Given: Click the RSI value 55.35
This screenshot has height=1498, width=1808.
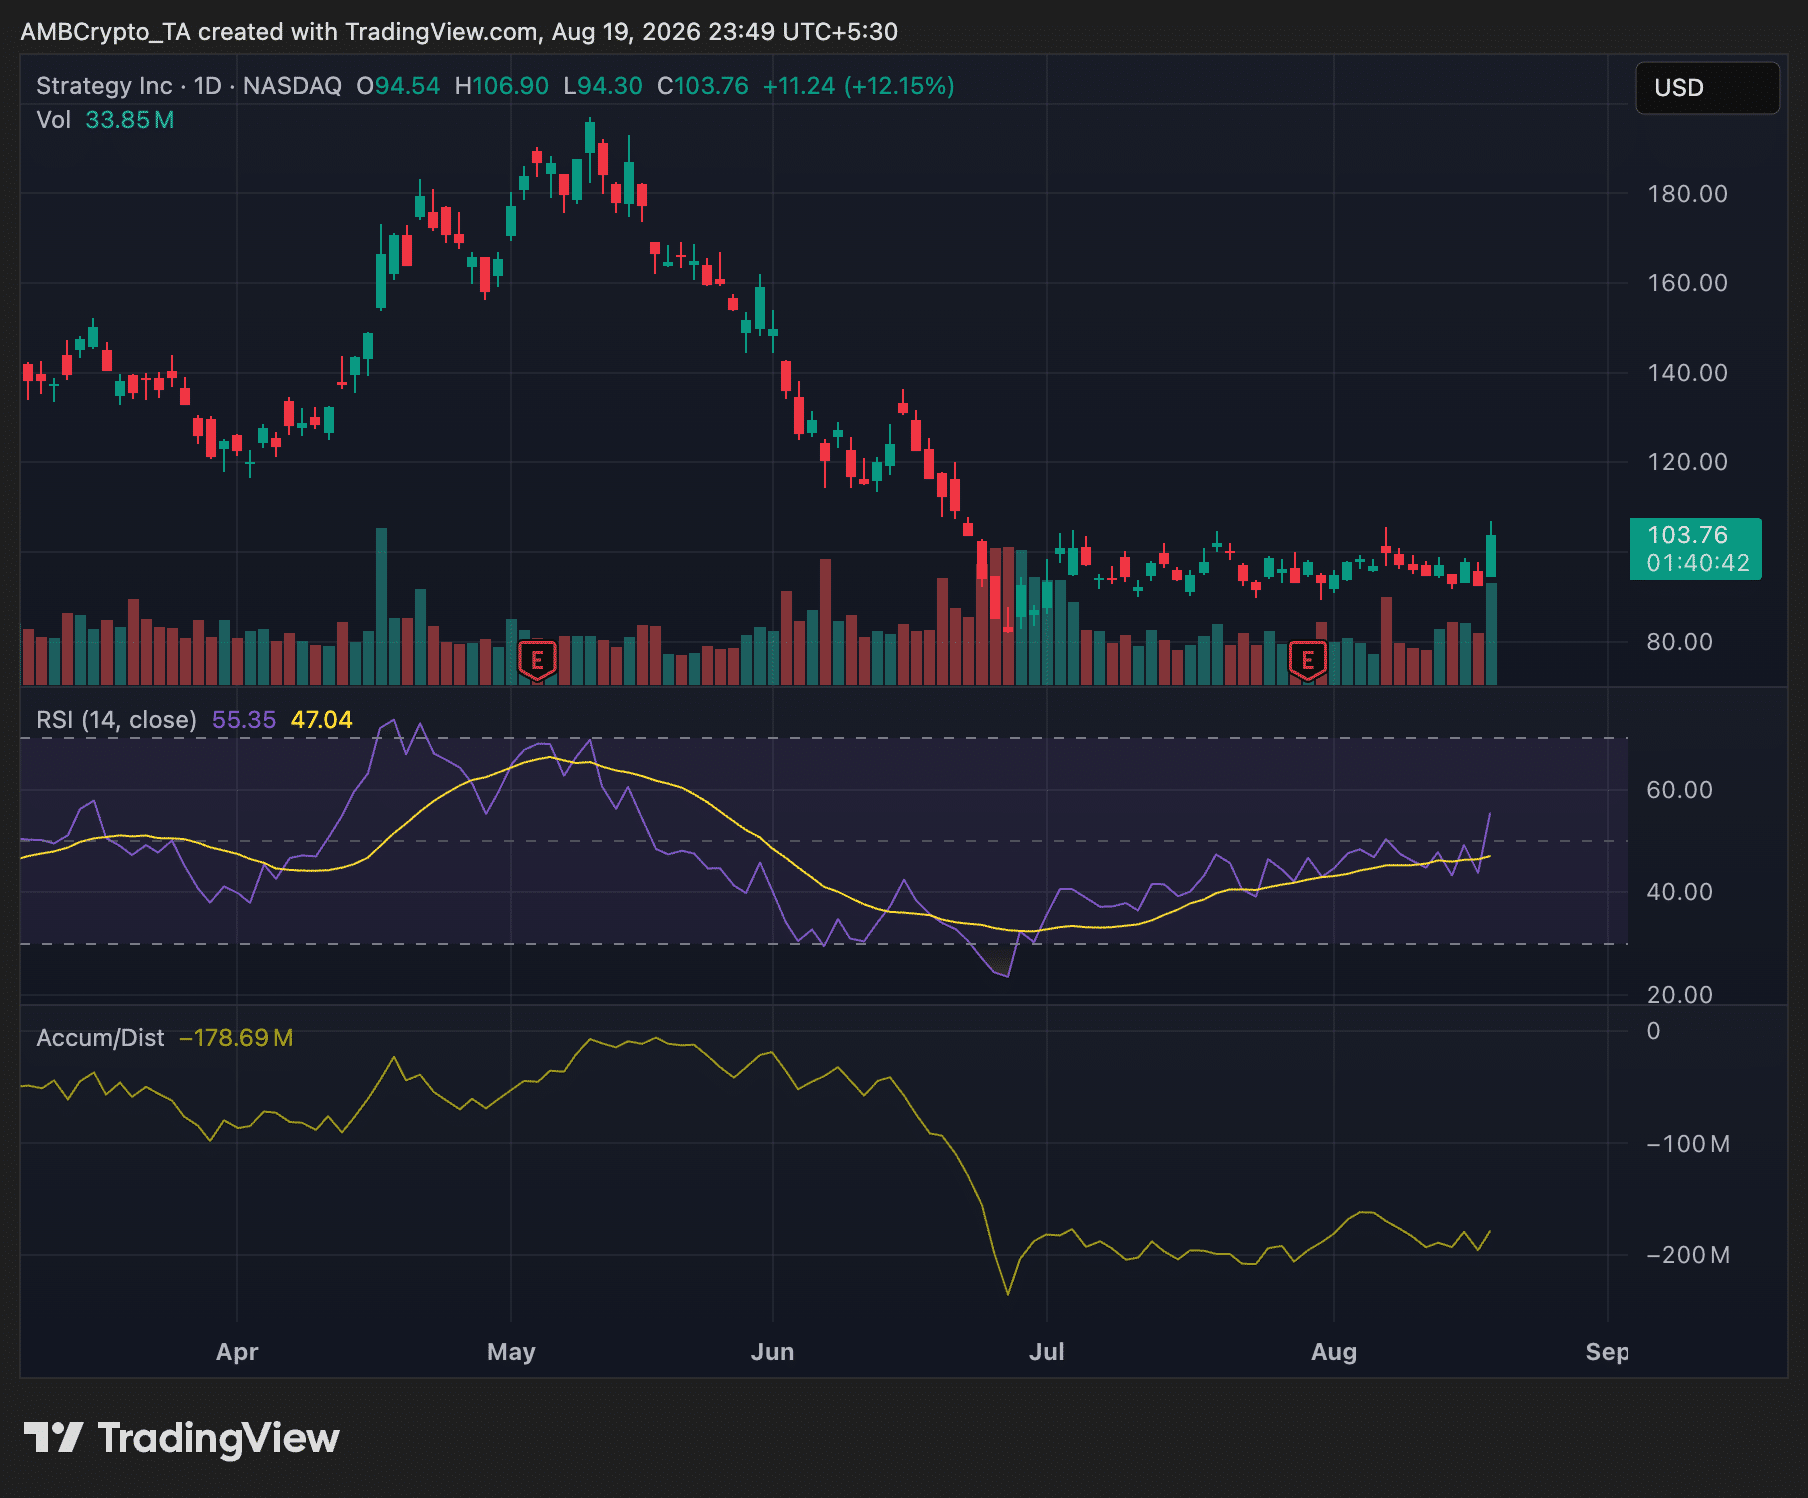Looking at the screenshot, I should click(x=244, y=720).
